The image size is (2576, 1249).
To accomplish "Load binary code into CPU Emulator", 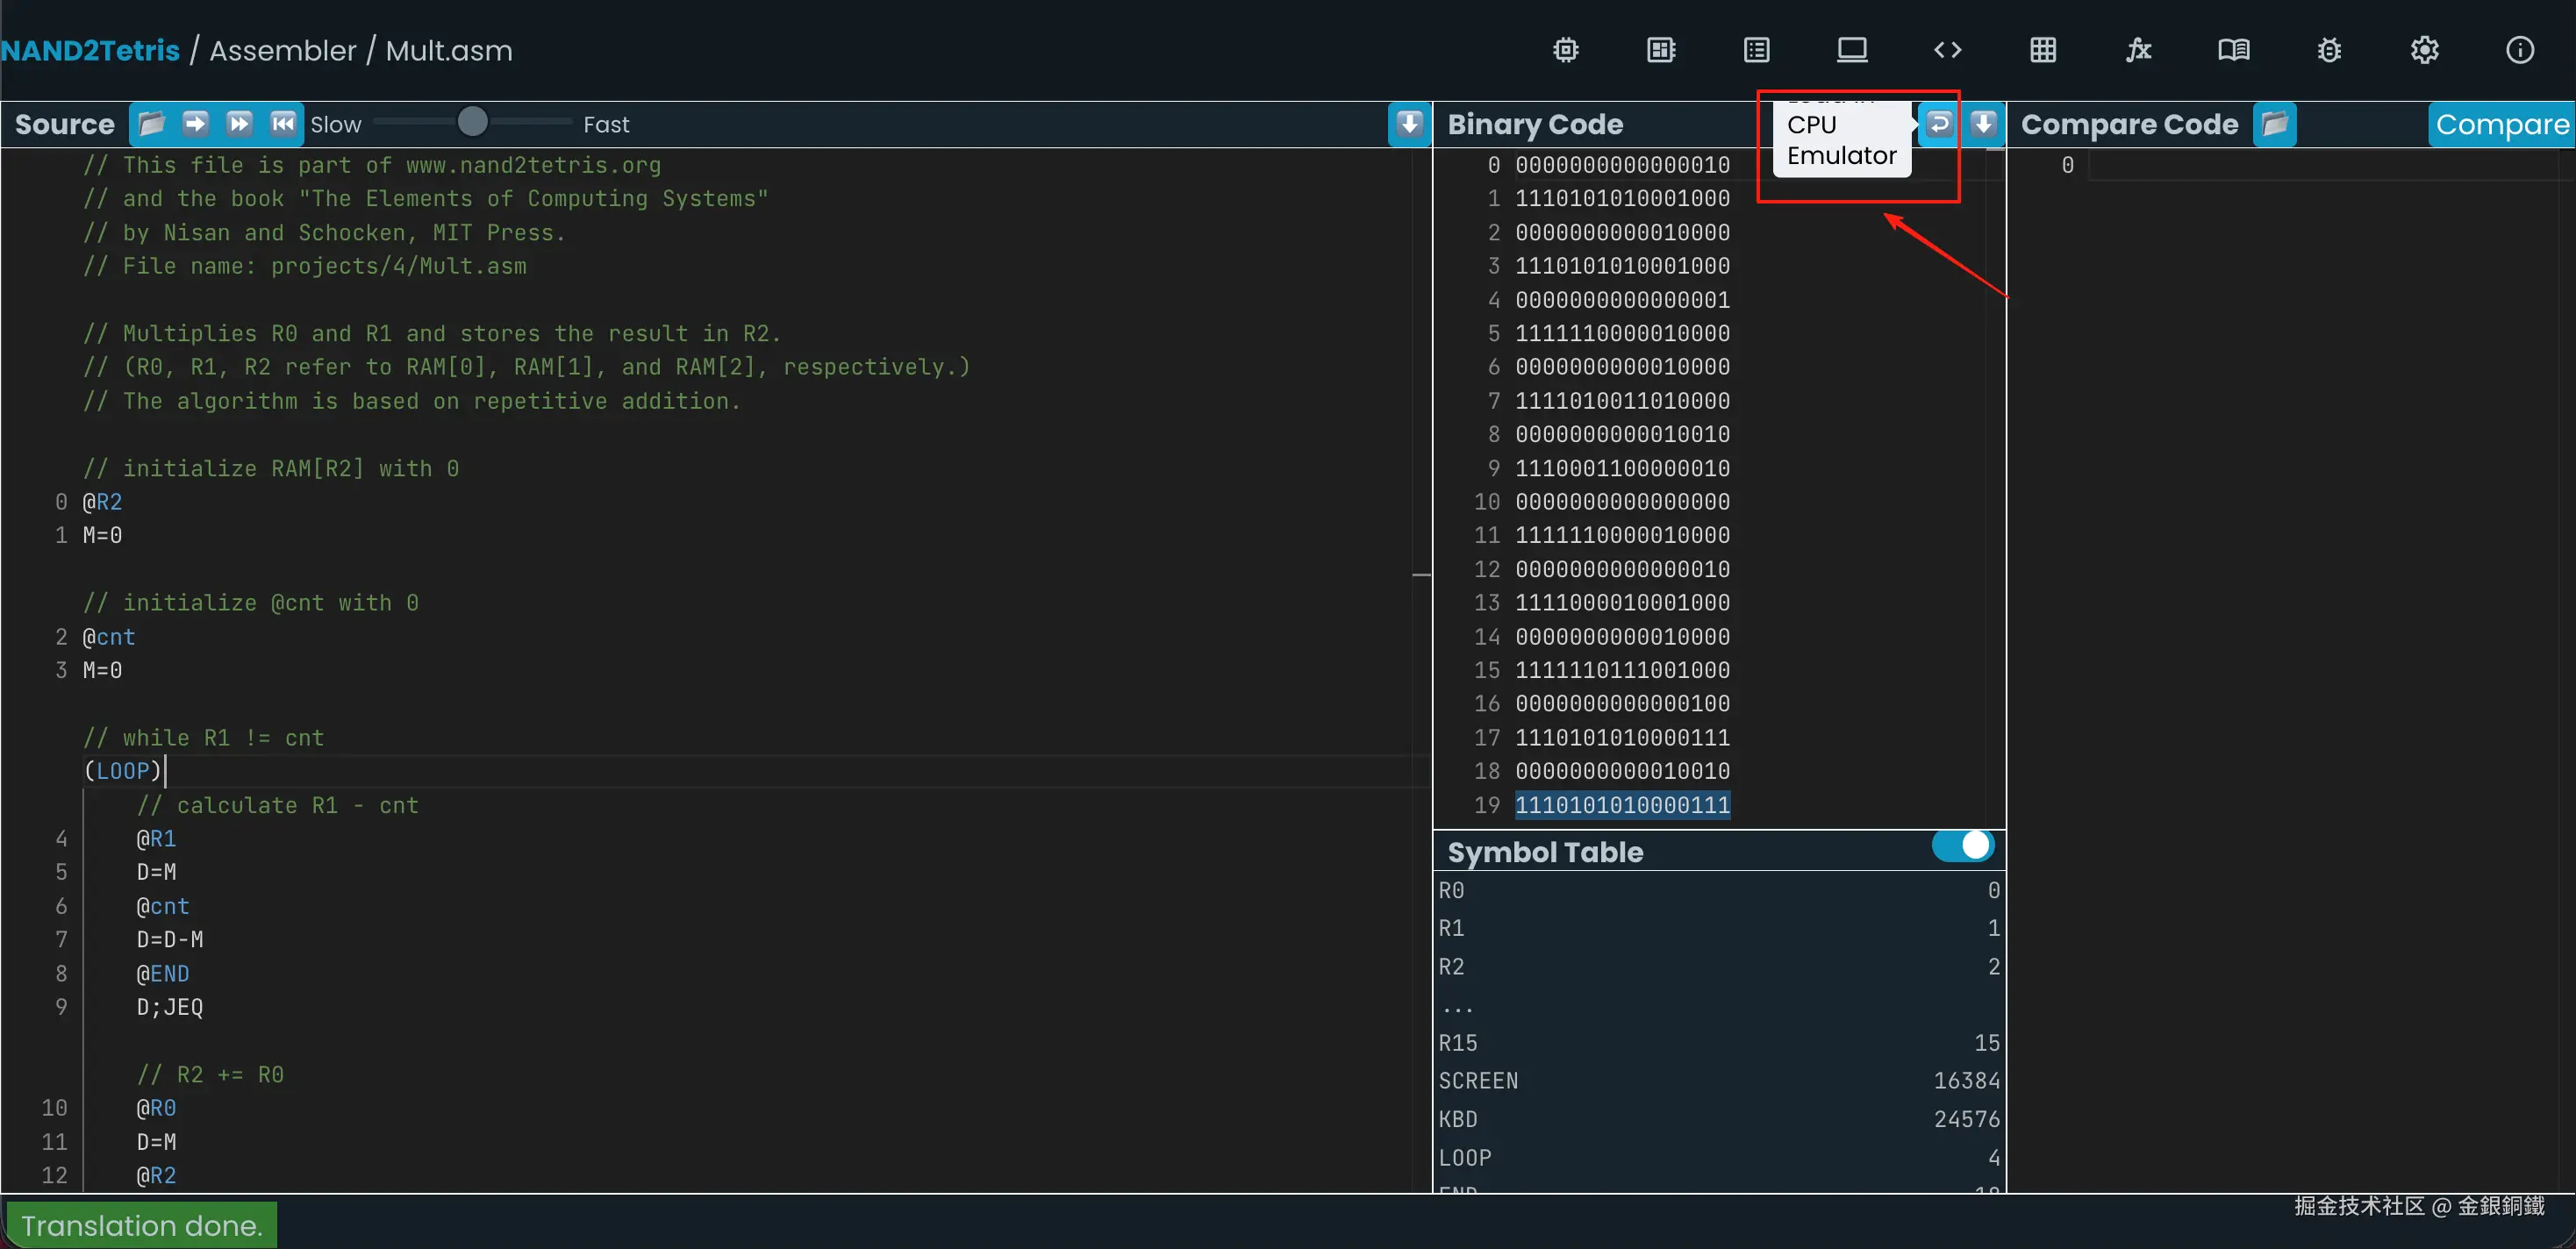I will coord(1939,124).
